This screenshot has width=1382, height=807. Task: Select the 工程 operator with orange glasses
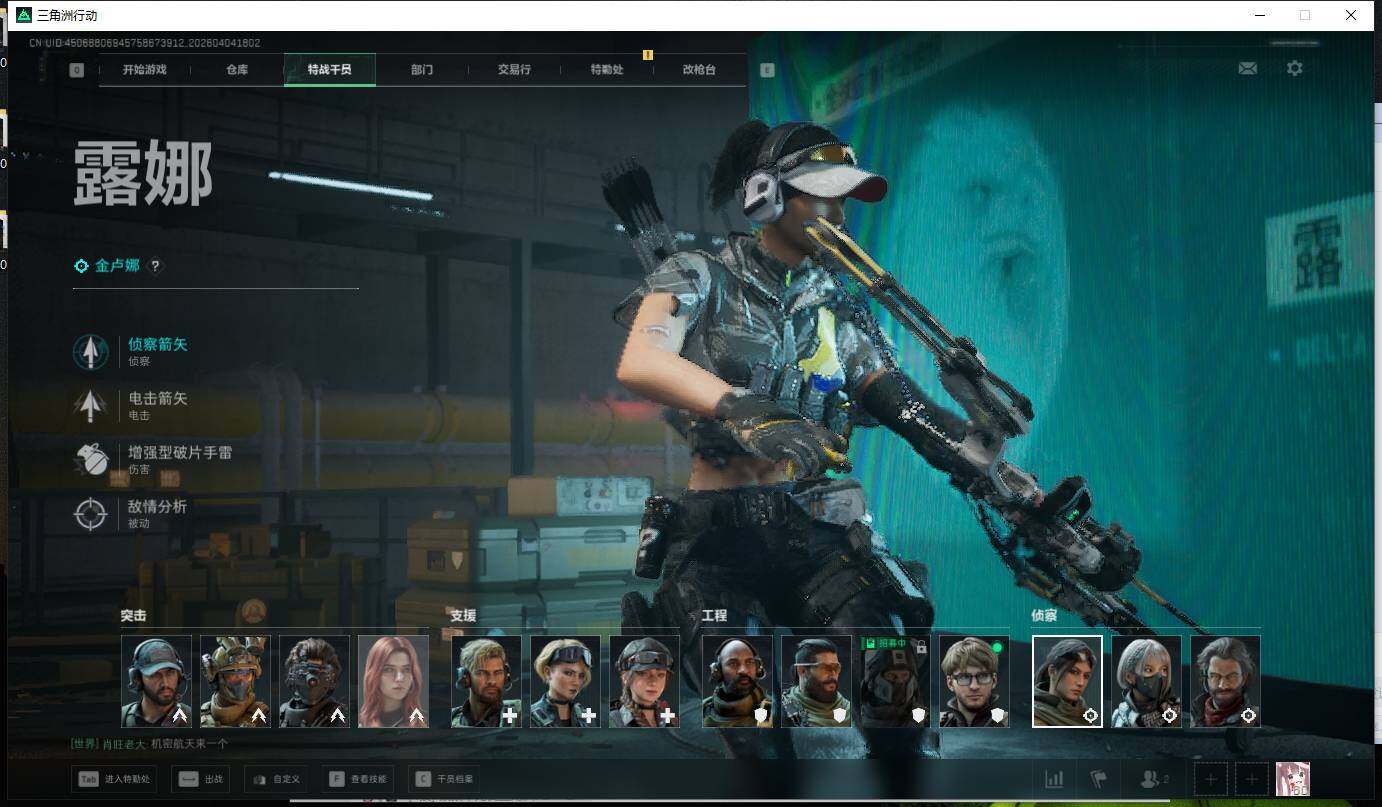[816, 681]
